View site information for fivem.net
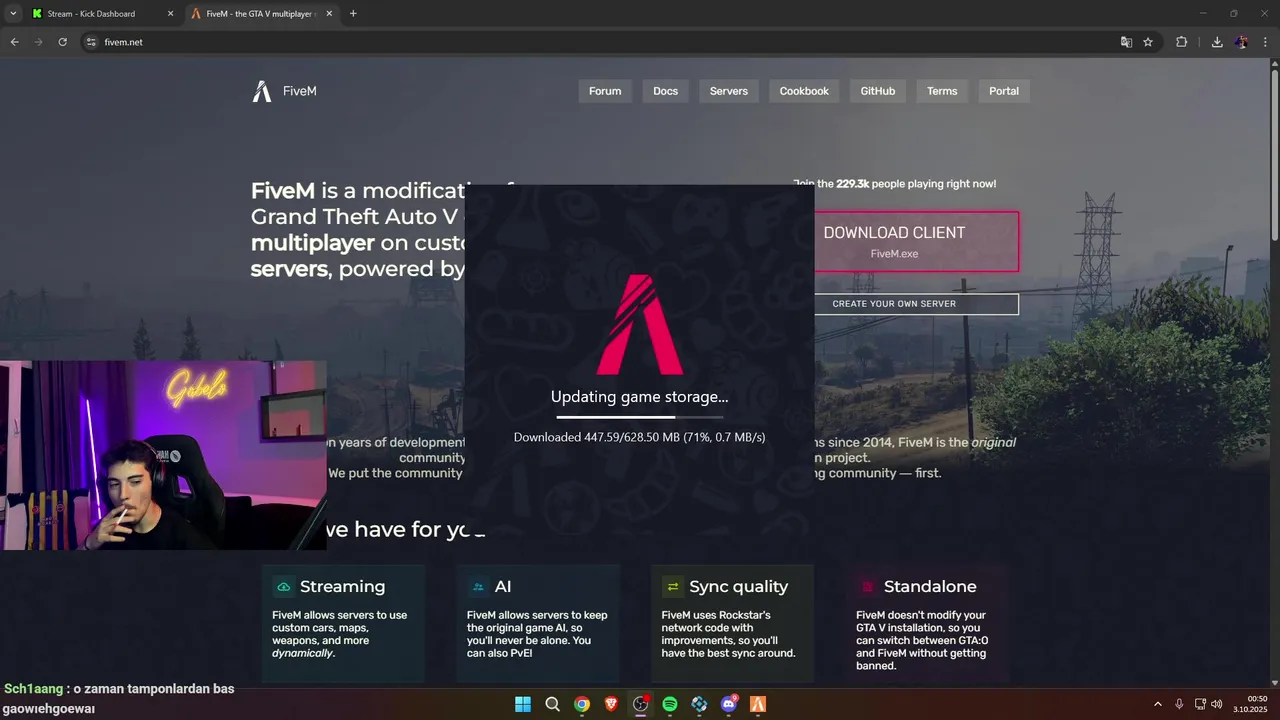Viewport: 1280px width, 720px height. (x=90, y=42)
